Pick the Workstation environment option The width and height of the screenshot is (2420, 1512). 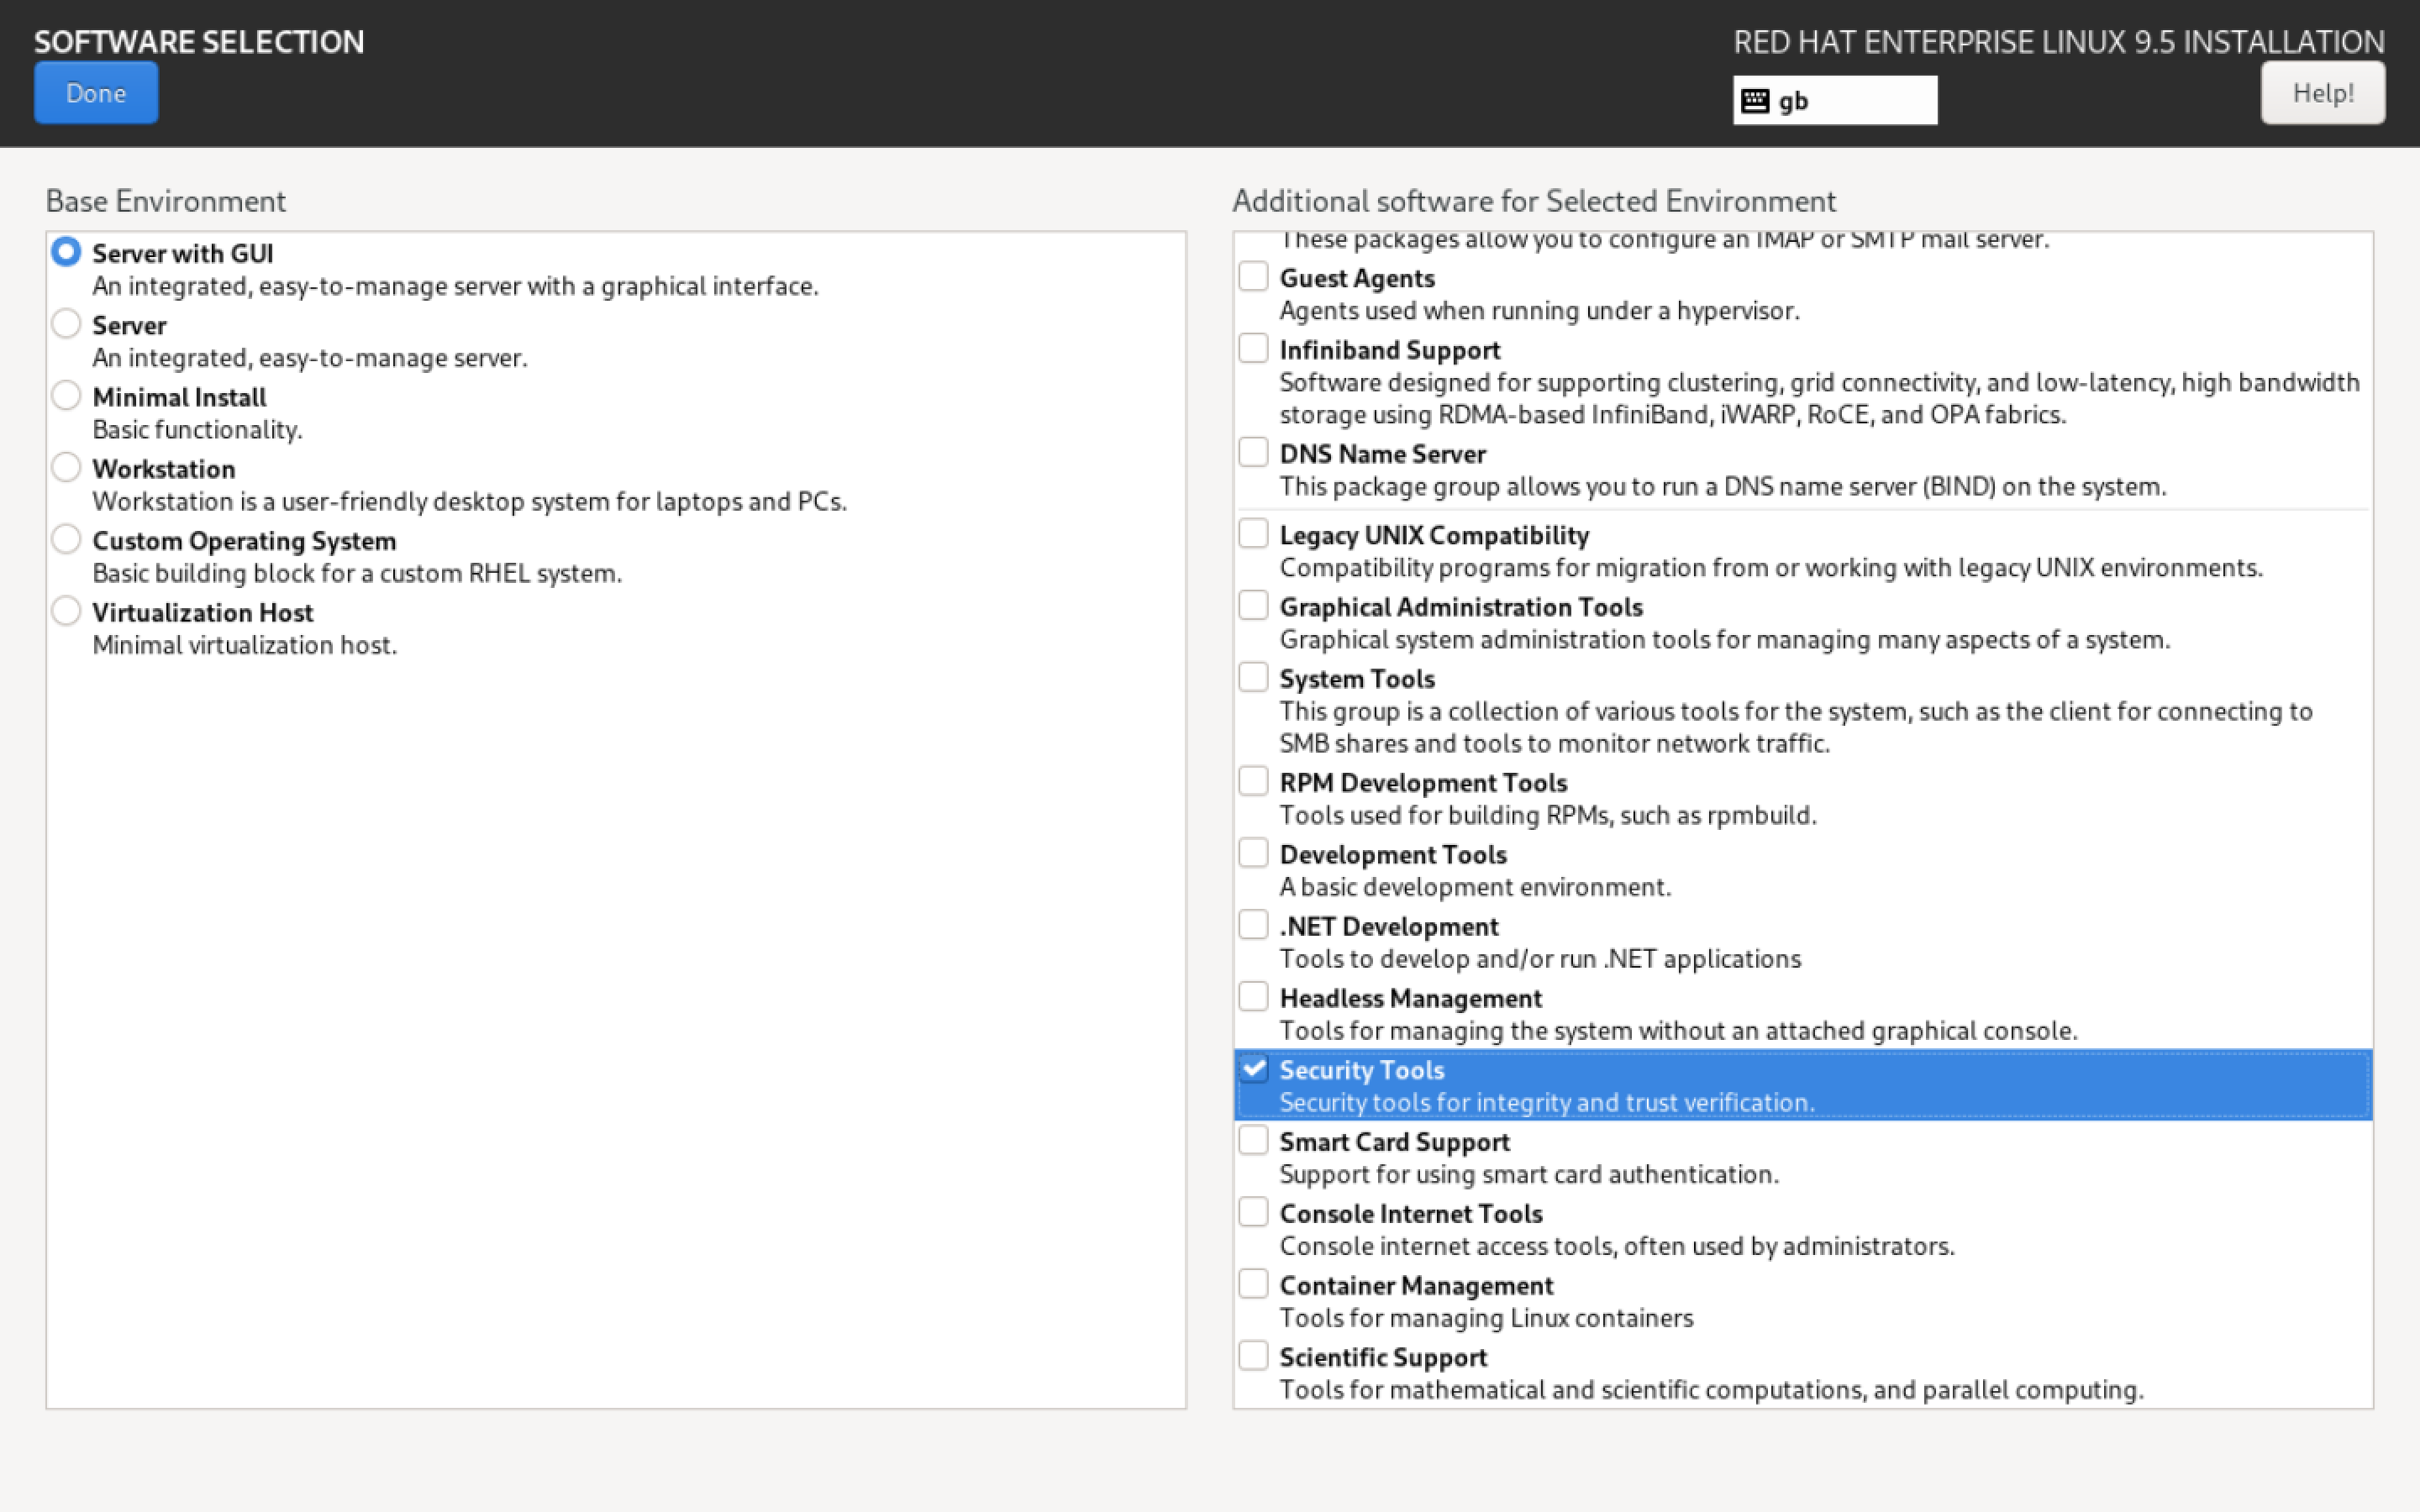tap(66, 467)
